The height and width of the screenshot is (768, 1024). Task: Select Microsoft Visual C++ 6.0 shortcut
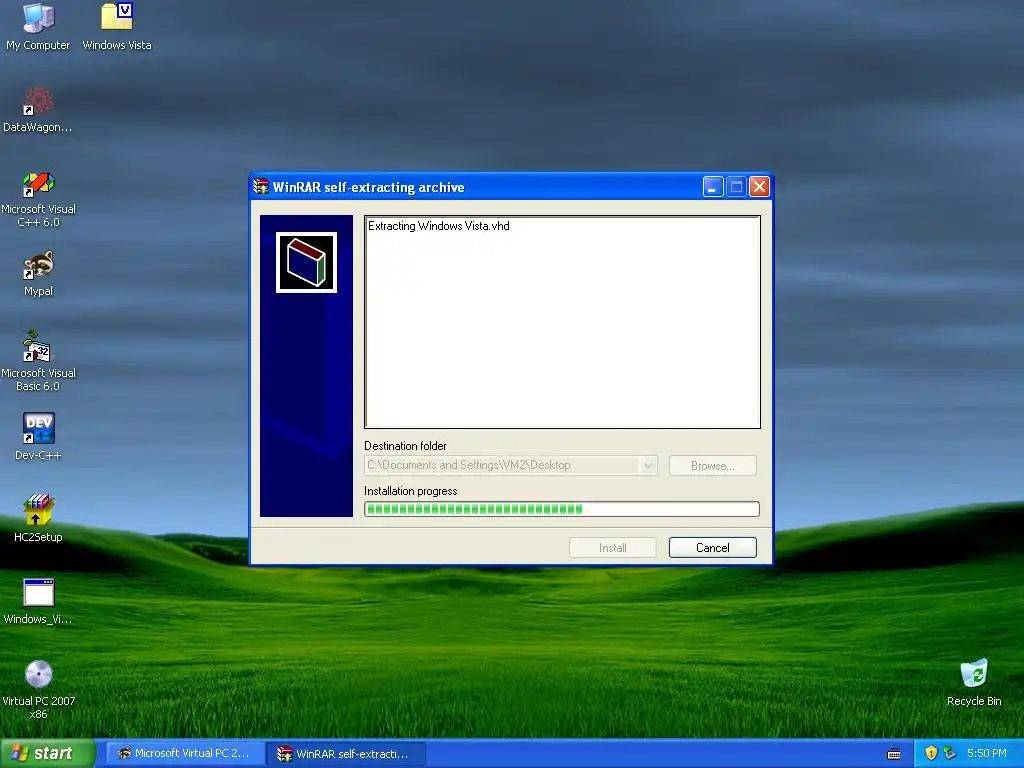38,184
